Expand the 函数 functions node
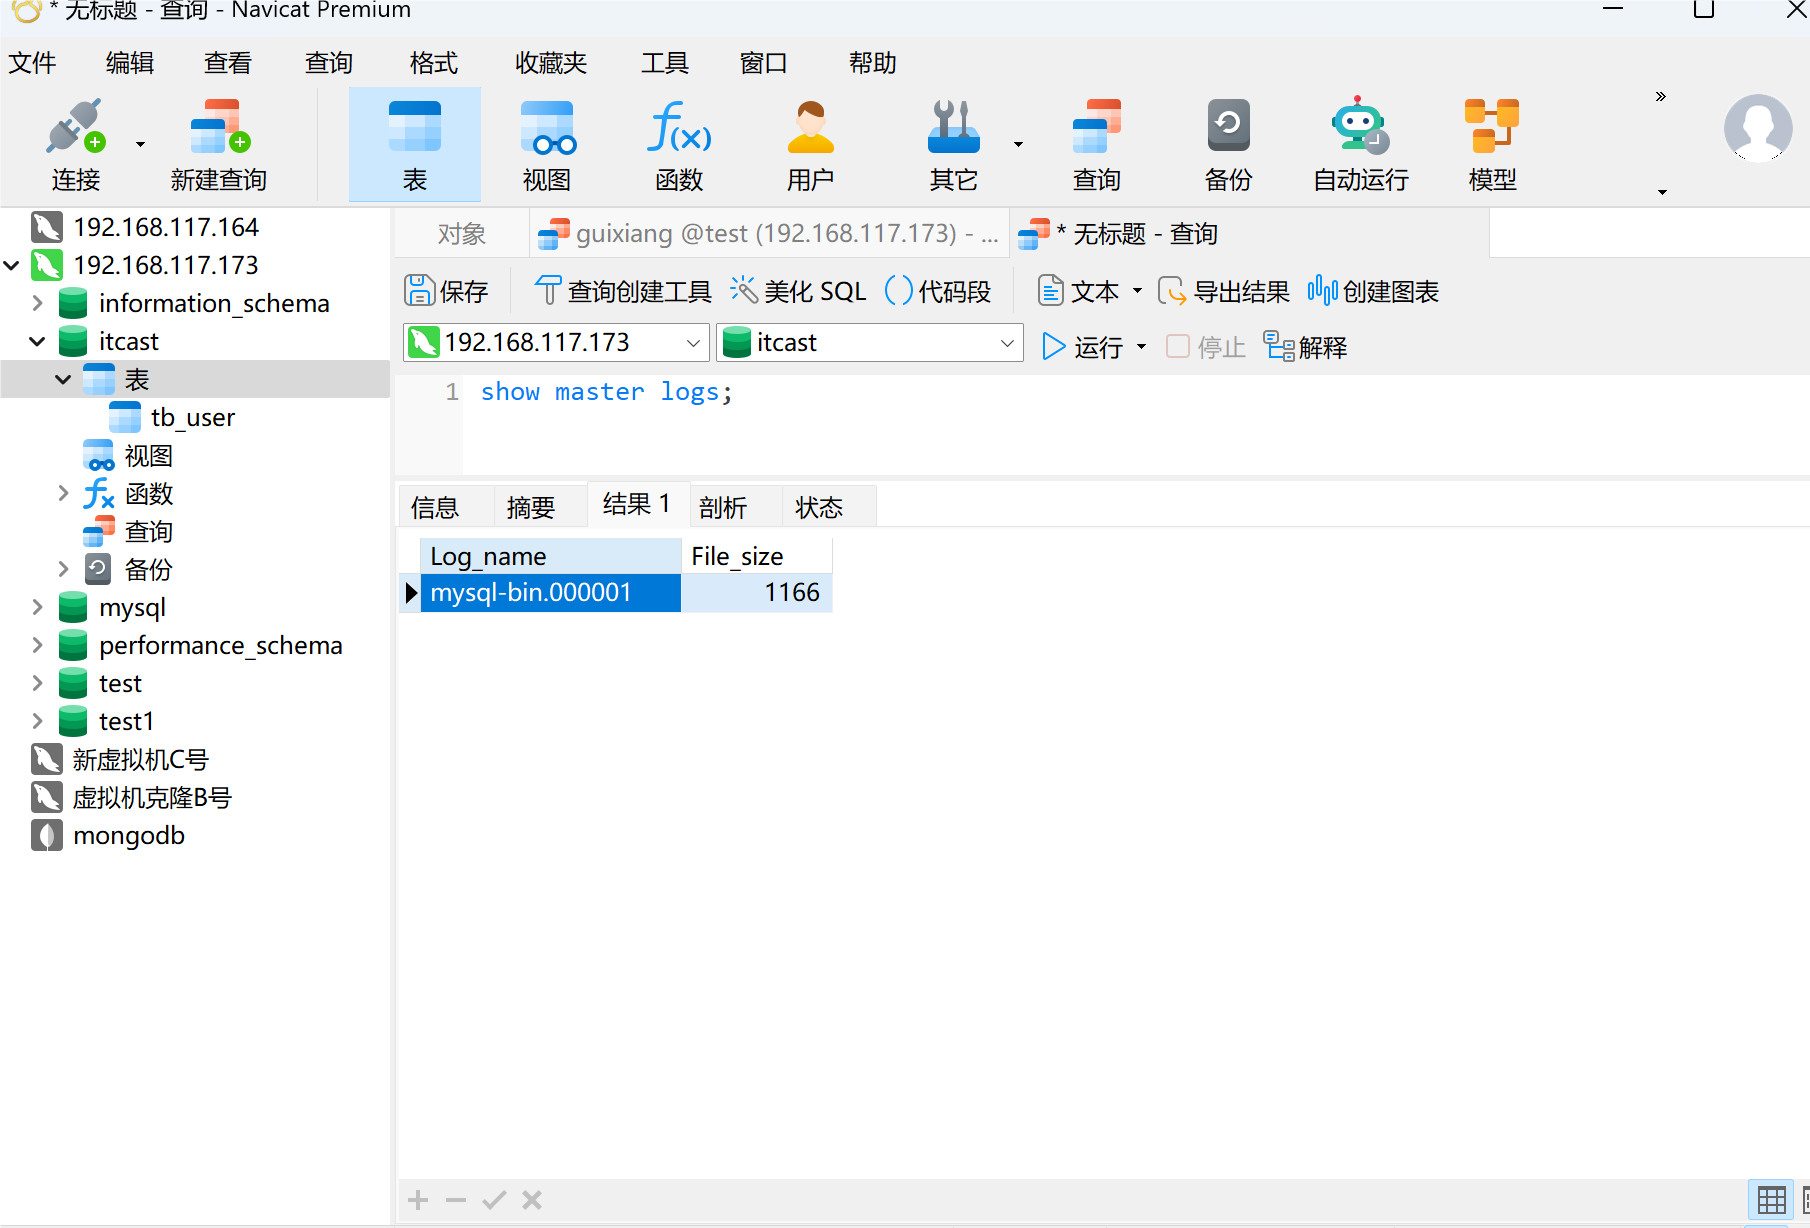The width and height of the screenshot is (1810, 1228). point(63,493)
